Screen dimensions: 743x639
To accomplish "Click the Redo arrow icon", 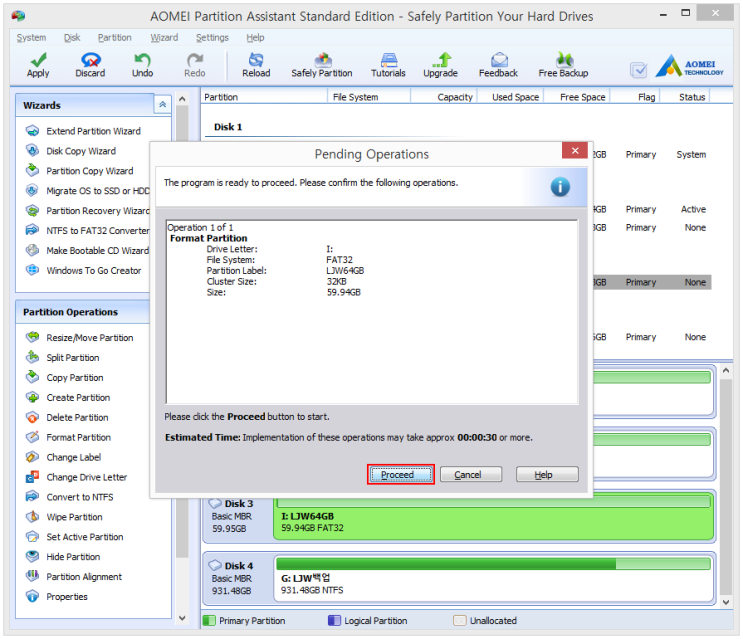I will click(x=195, y=60).
